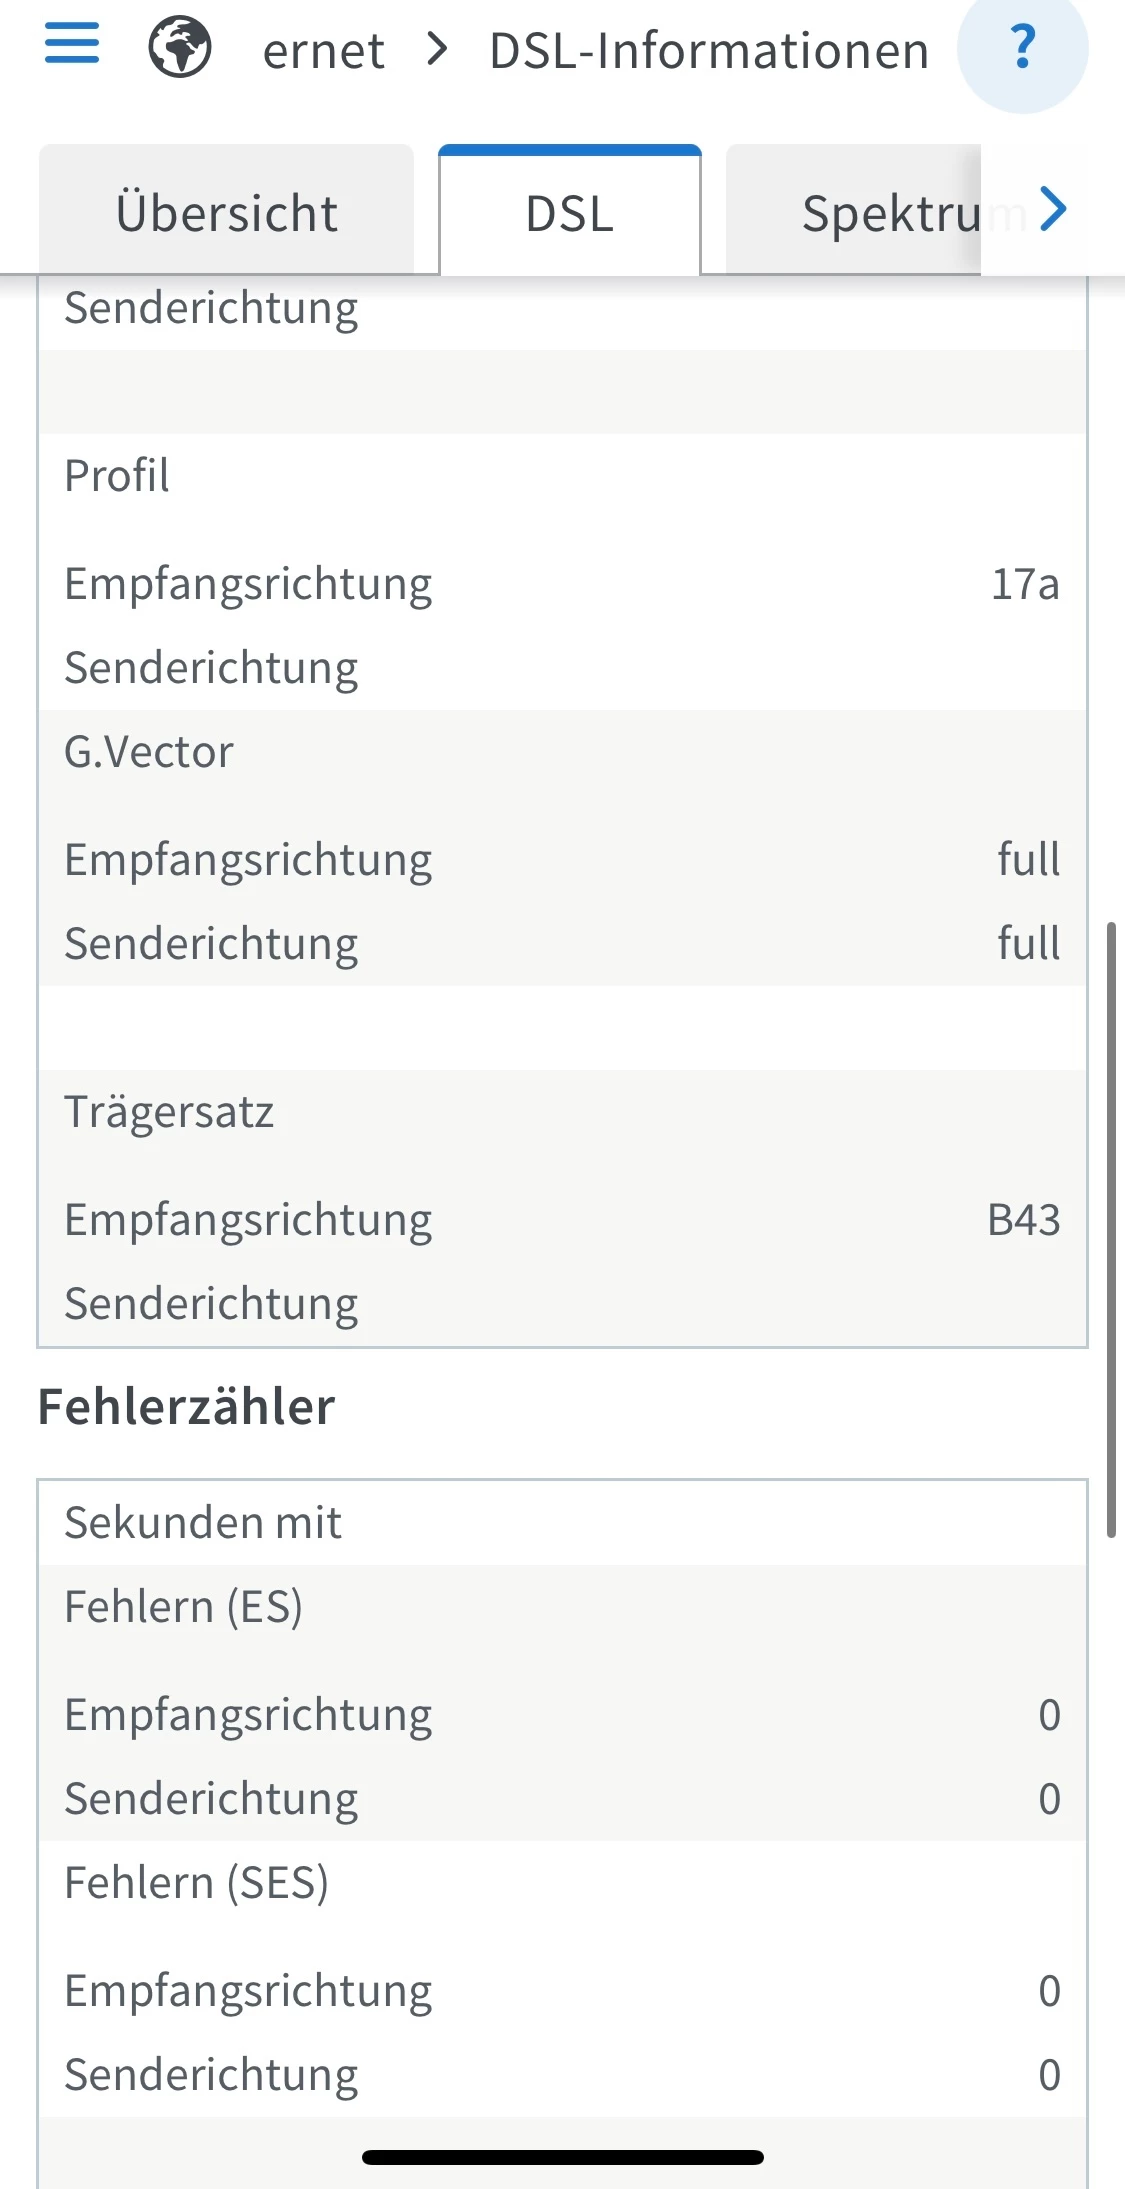Open the hamburger navigation menu
Screen dimensions: 1125x2189
coord(72,44)
